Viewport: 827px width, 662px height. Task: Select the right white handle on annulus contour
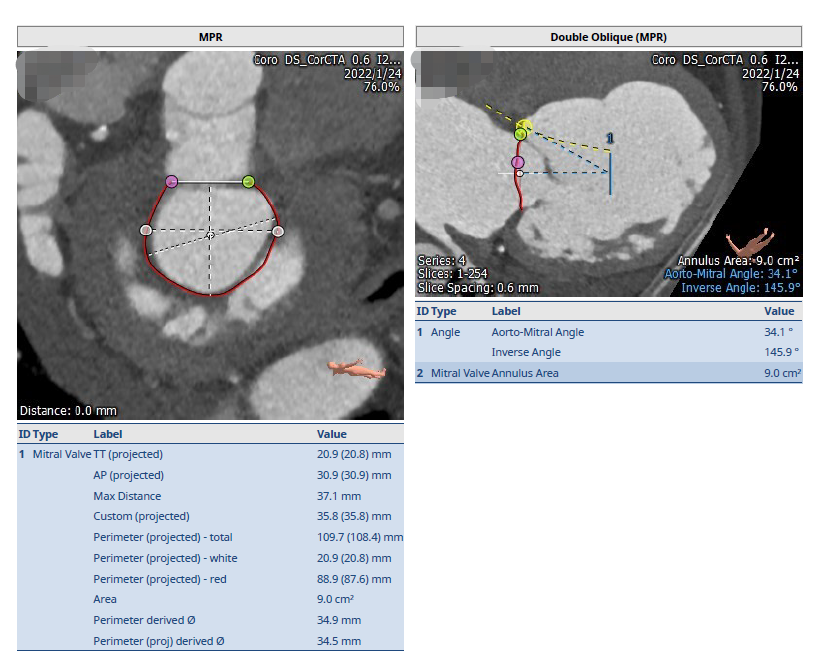pos(278,231)
